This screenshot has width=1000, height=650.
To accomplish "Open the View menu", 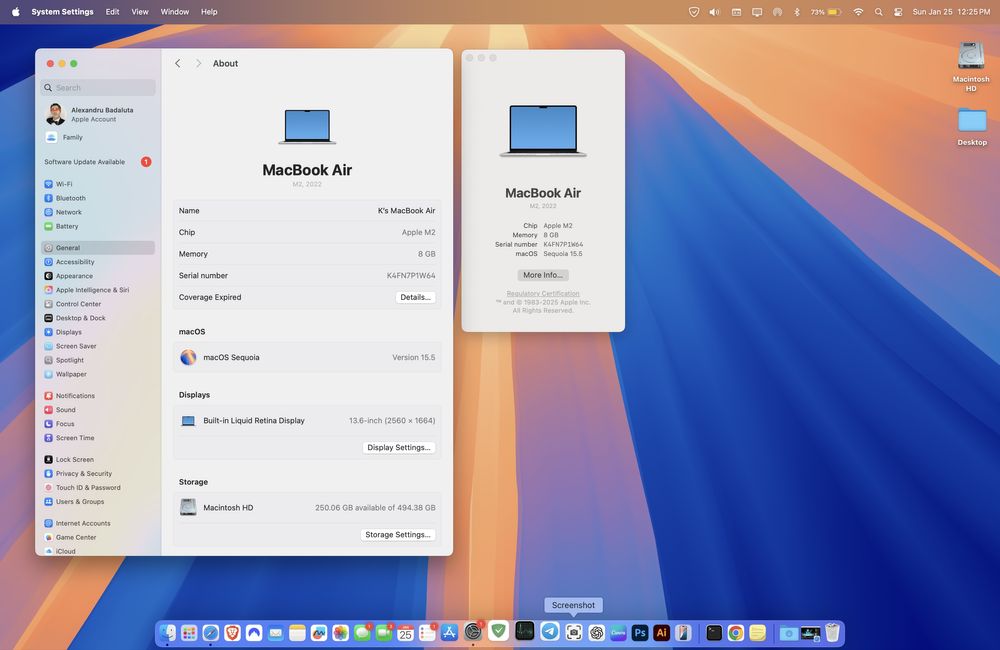I will (x=140, y=11).
